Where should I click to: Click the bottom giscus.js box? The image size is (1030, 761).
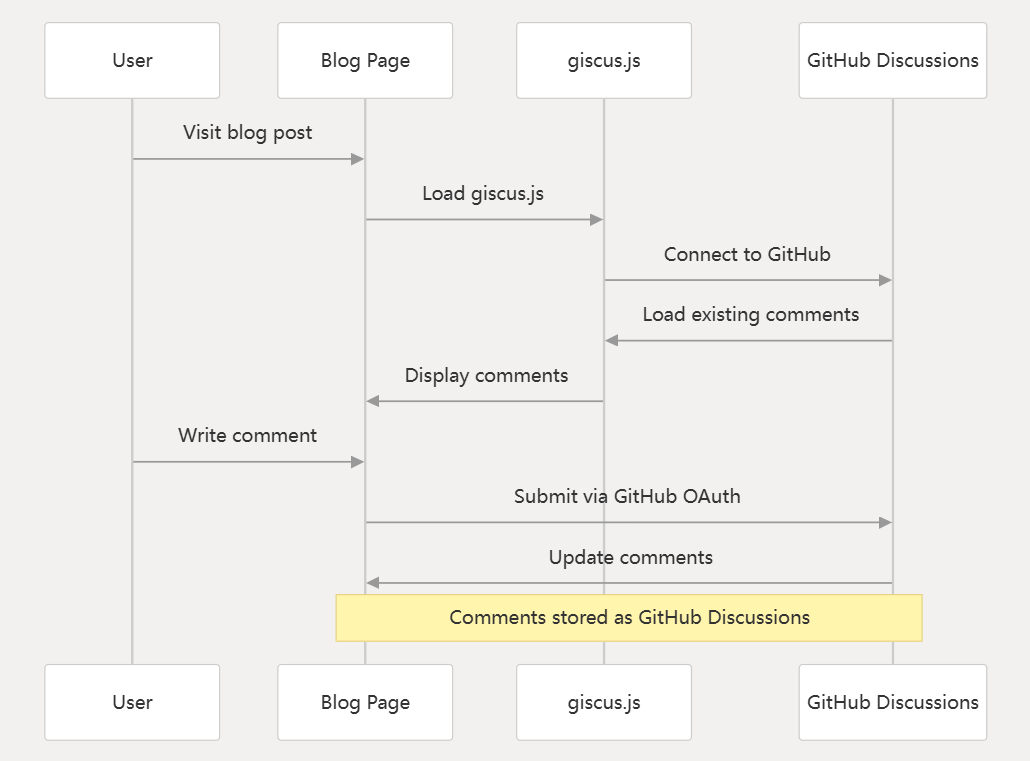click(x=604, y=703)
